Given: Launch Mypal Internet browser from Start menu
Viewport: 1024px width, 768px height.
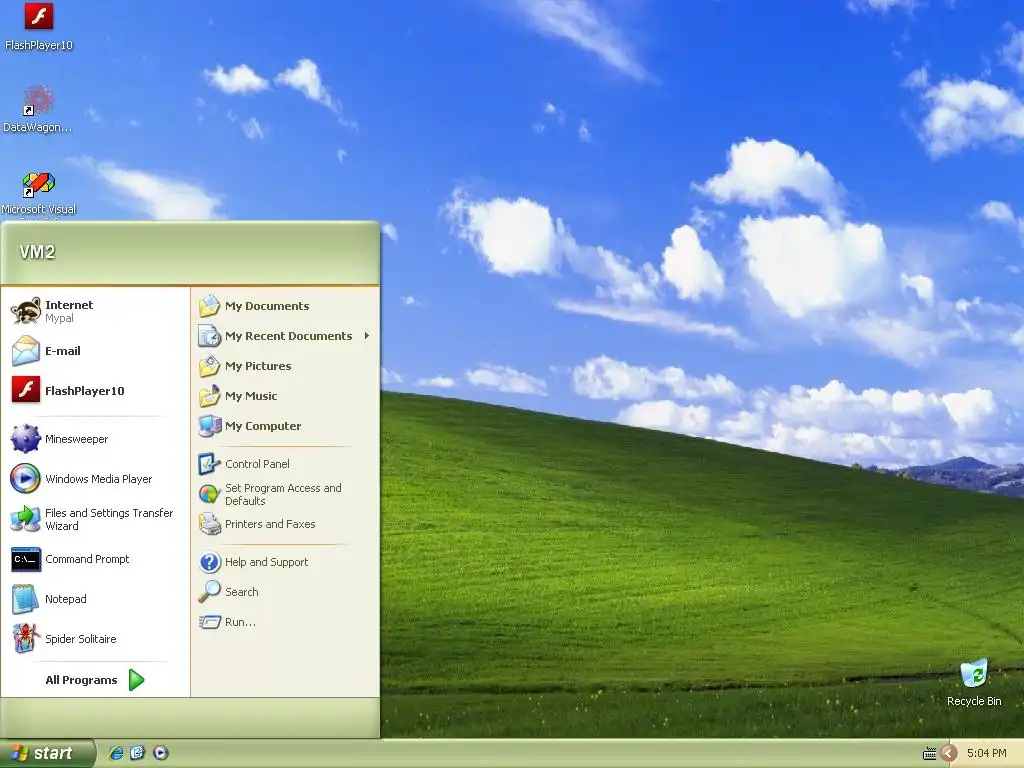Looking at the screenshot, I should pos(95,311).
